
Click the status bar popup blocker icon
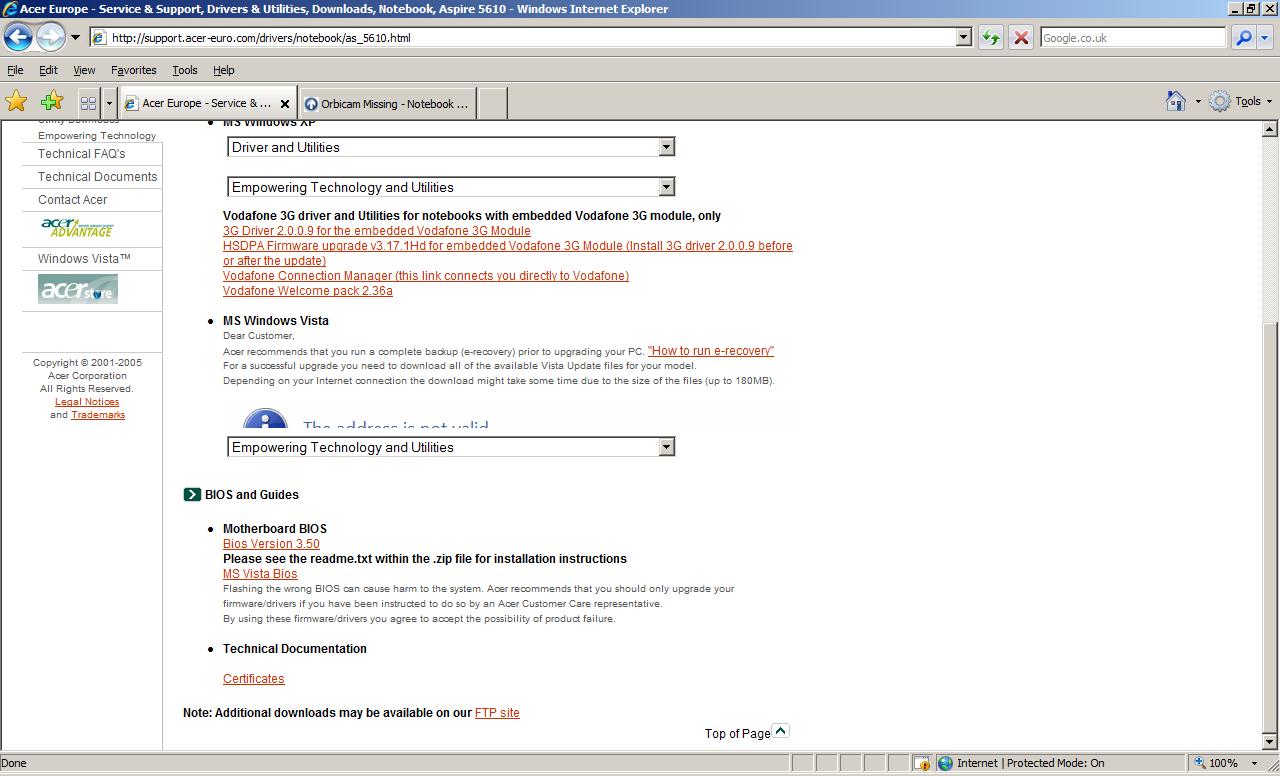click(x=922, y=763)
